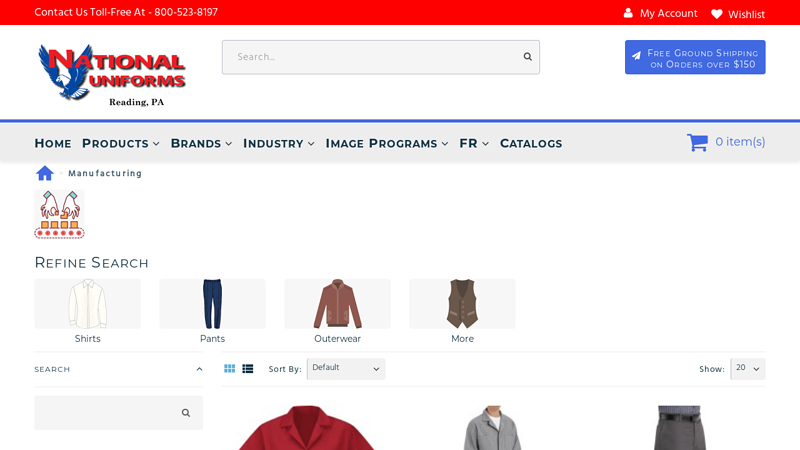The height and width of the screenshot is (450, 800).
Task: Click the My Account link
Action: tap(668, 13)
